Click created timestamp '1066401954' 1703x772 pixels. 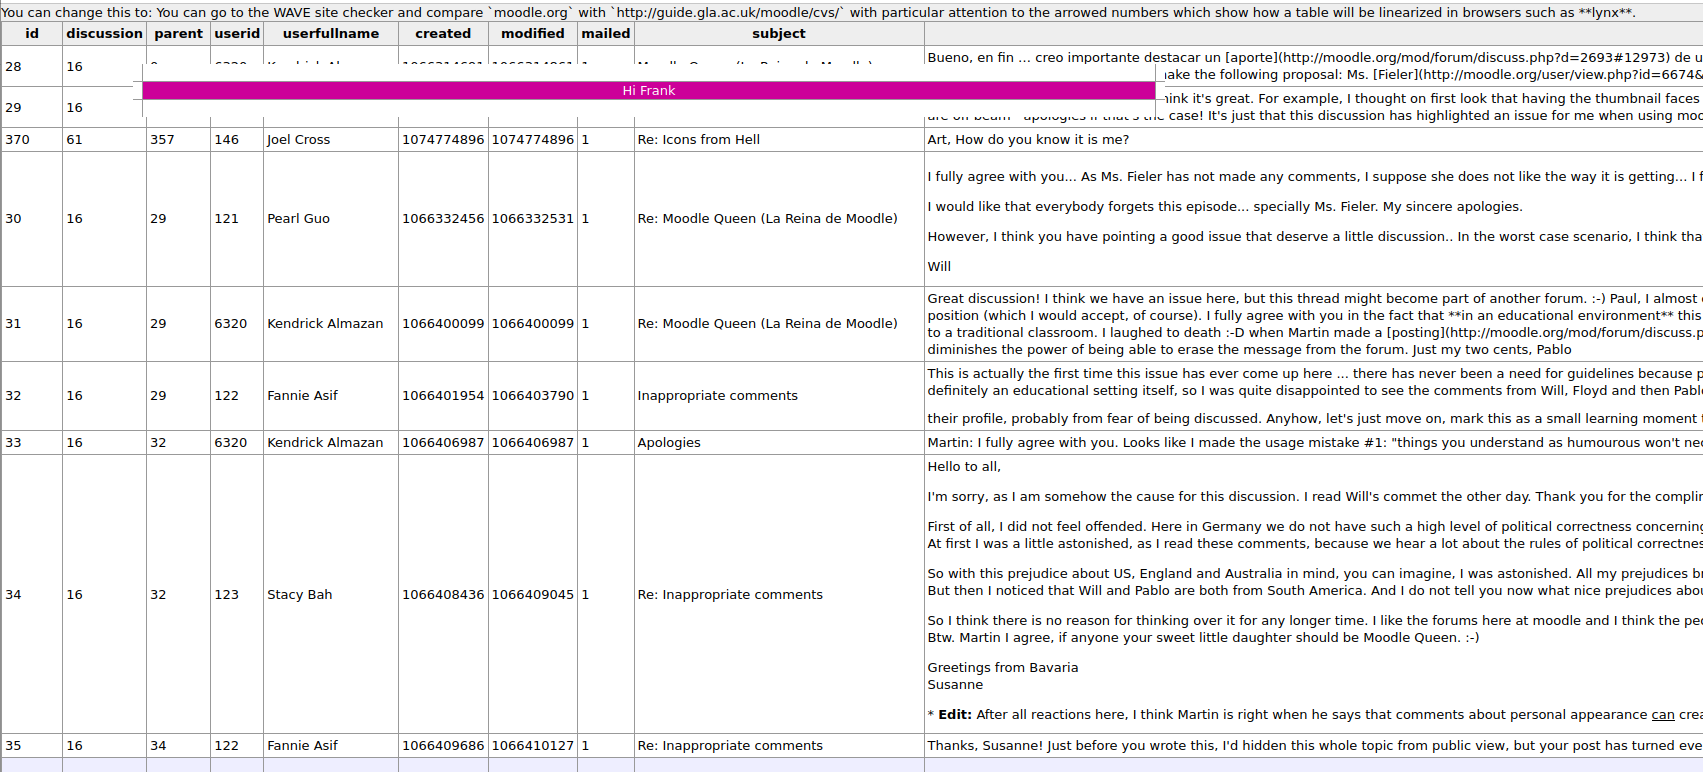pos(443,395)
